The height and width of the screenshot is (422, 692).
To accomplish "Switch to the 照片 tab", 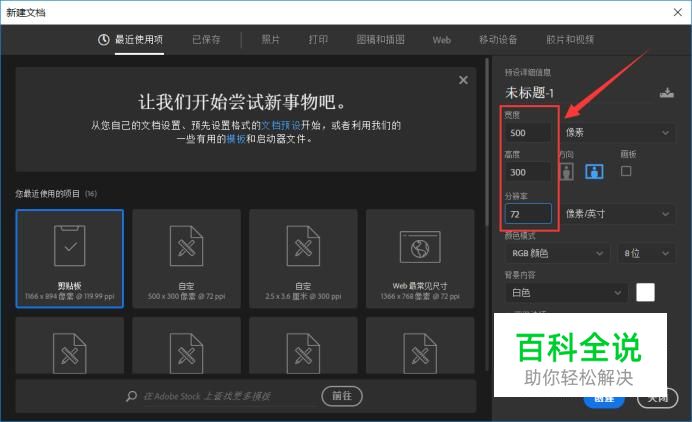I will coord(271,40).
